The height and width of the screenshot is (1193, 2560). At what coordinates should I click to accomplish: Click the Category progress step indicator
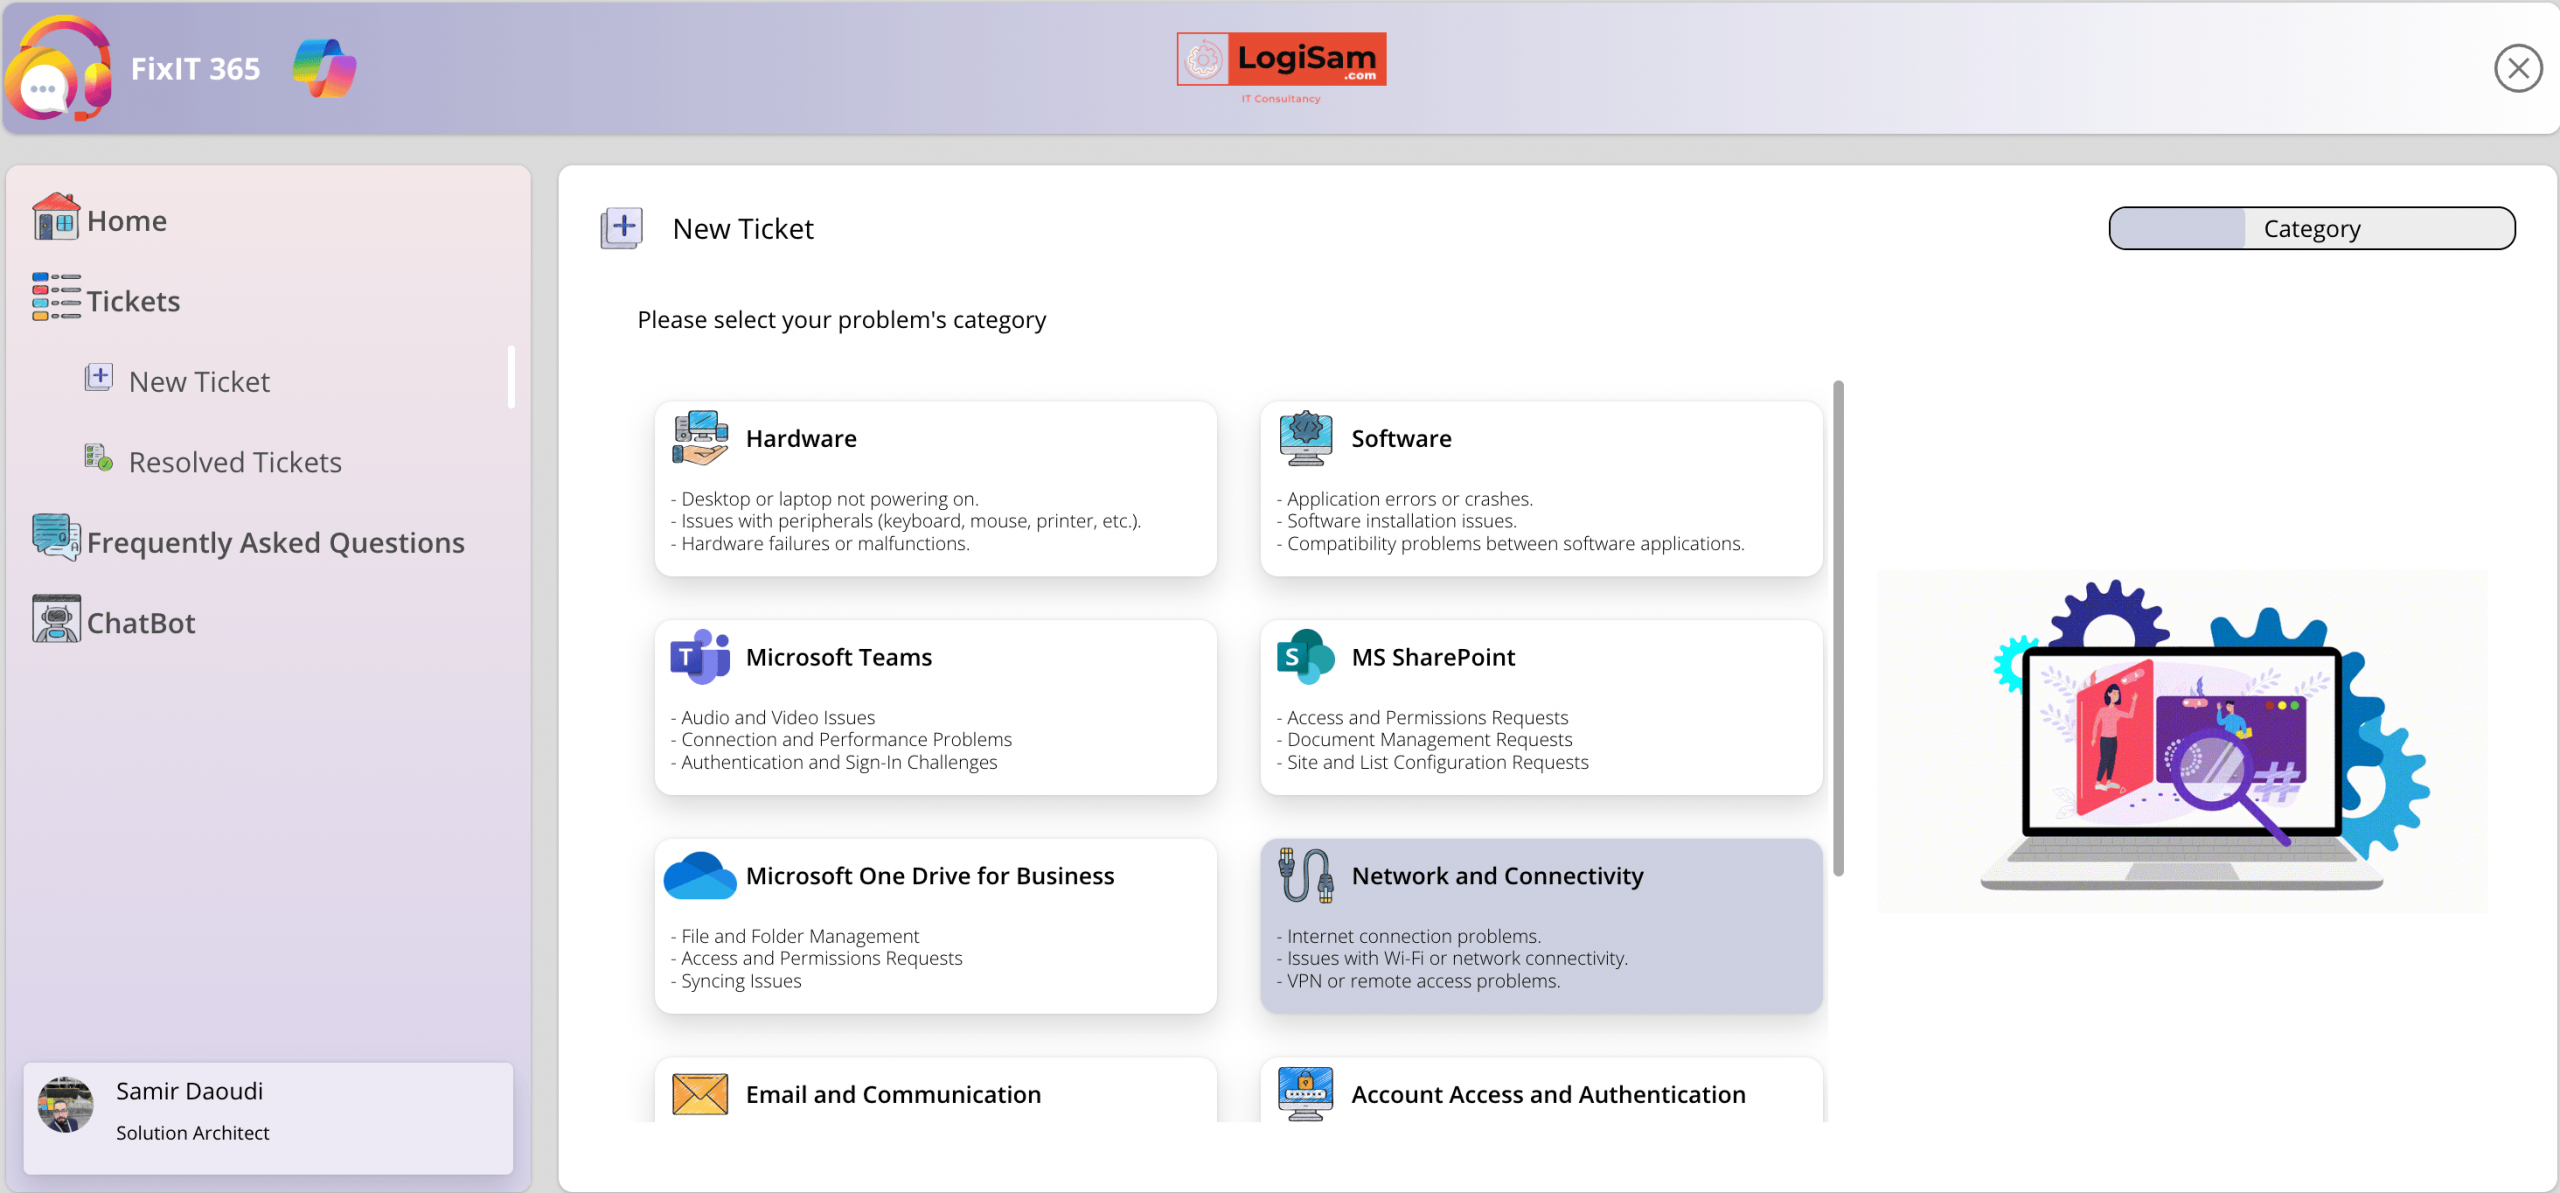click(x=2311, y=228)
